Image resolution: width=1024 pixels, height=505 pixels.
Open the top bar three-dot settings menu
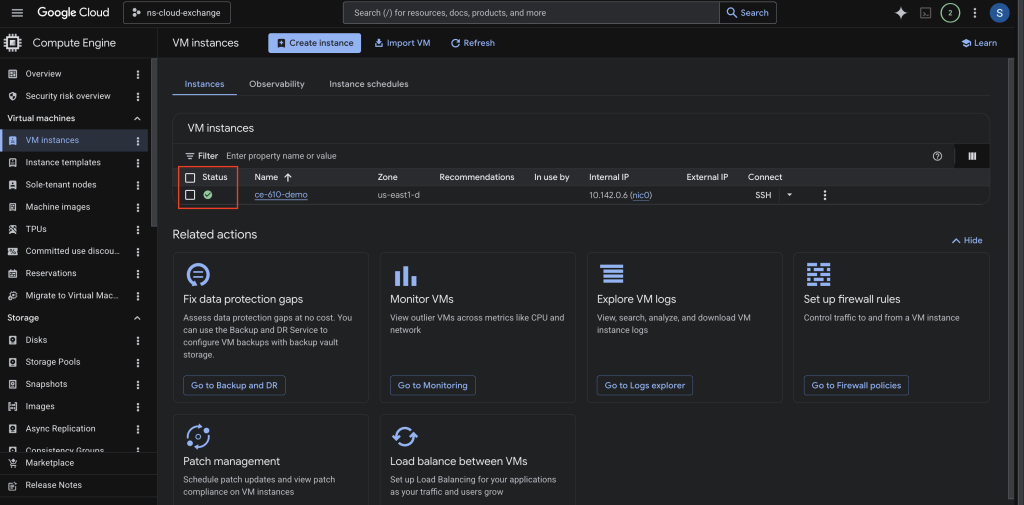pyautogui.click(x=975, y=13)
